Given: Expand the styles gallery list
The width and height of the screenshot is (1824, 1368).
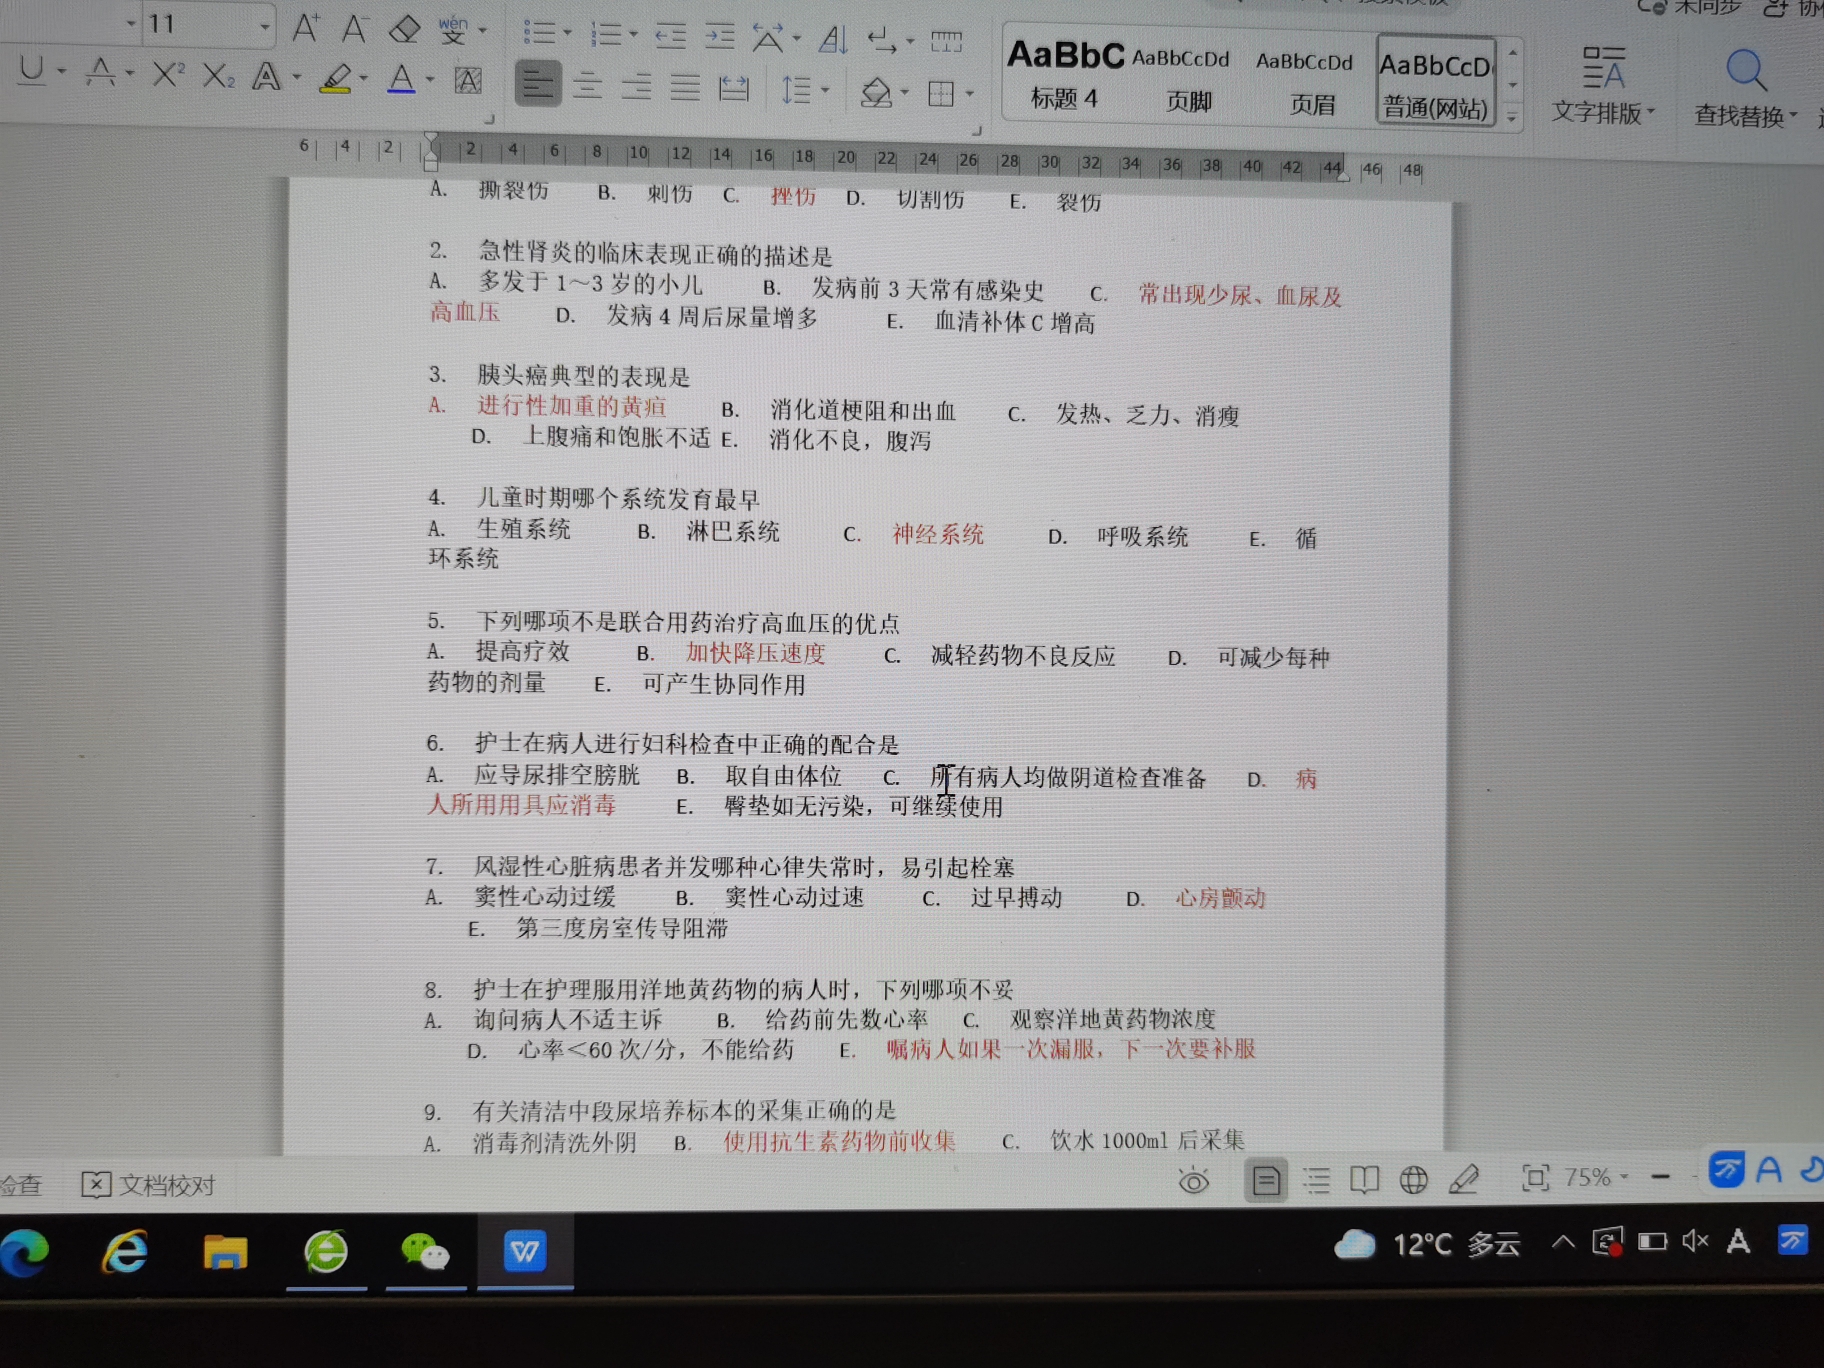Looking at the screenshot, I should [1512, 118].
